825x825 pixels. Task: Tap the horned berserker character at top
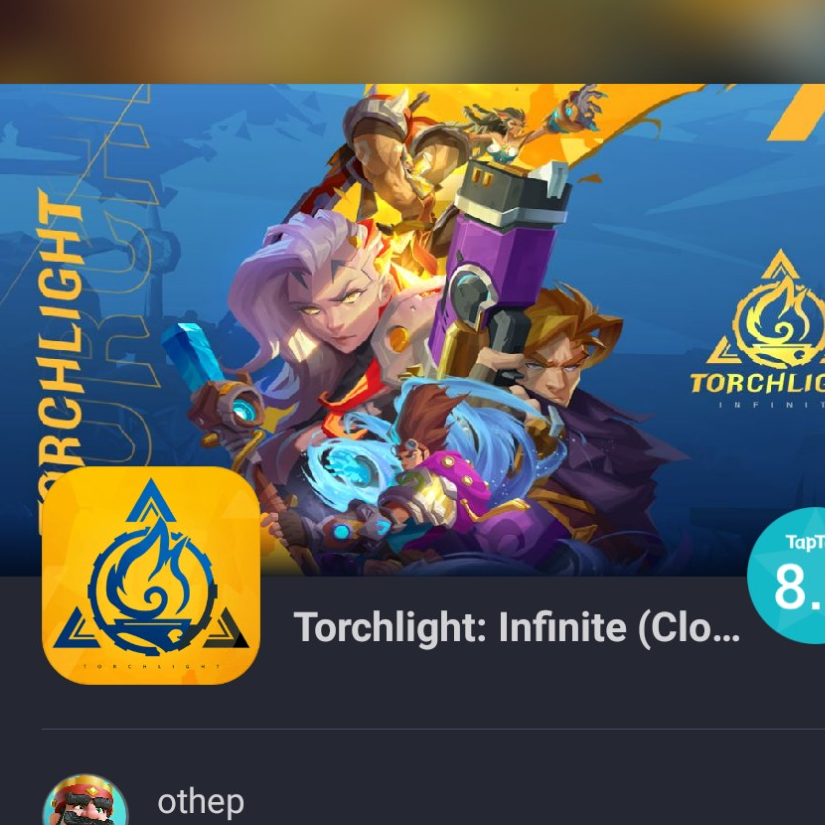coord(400,158)
